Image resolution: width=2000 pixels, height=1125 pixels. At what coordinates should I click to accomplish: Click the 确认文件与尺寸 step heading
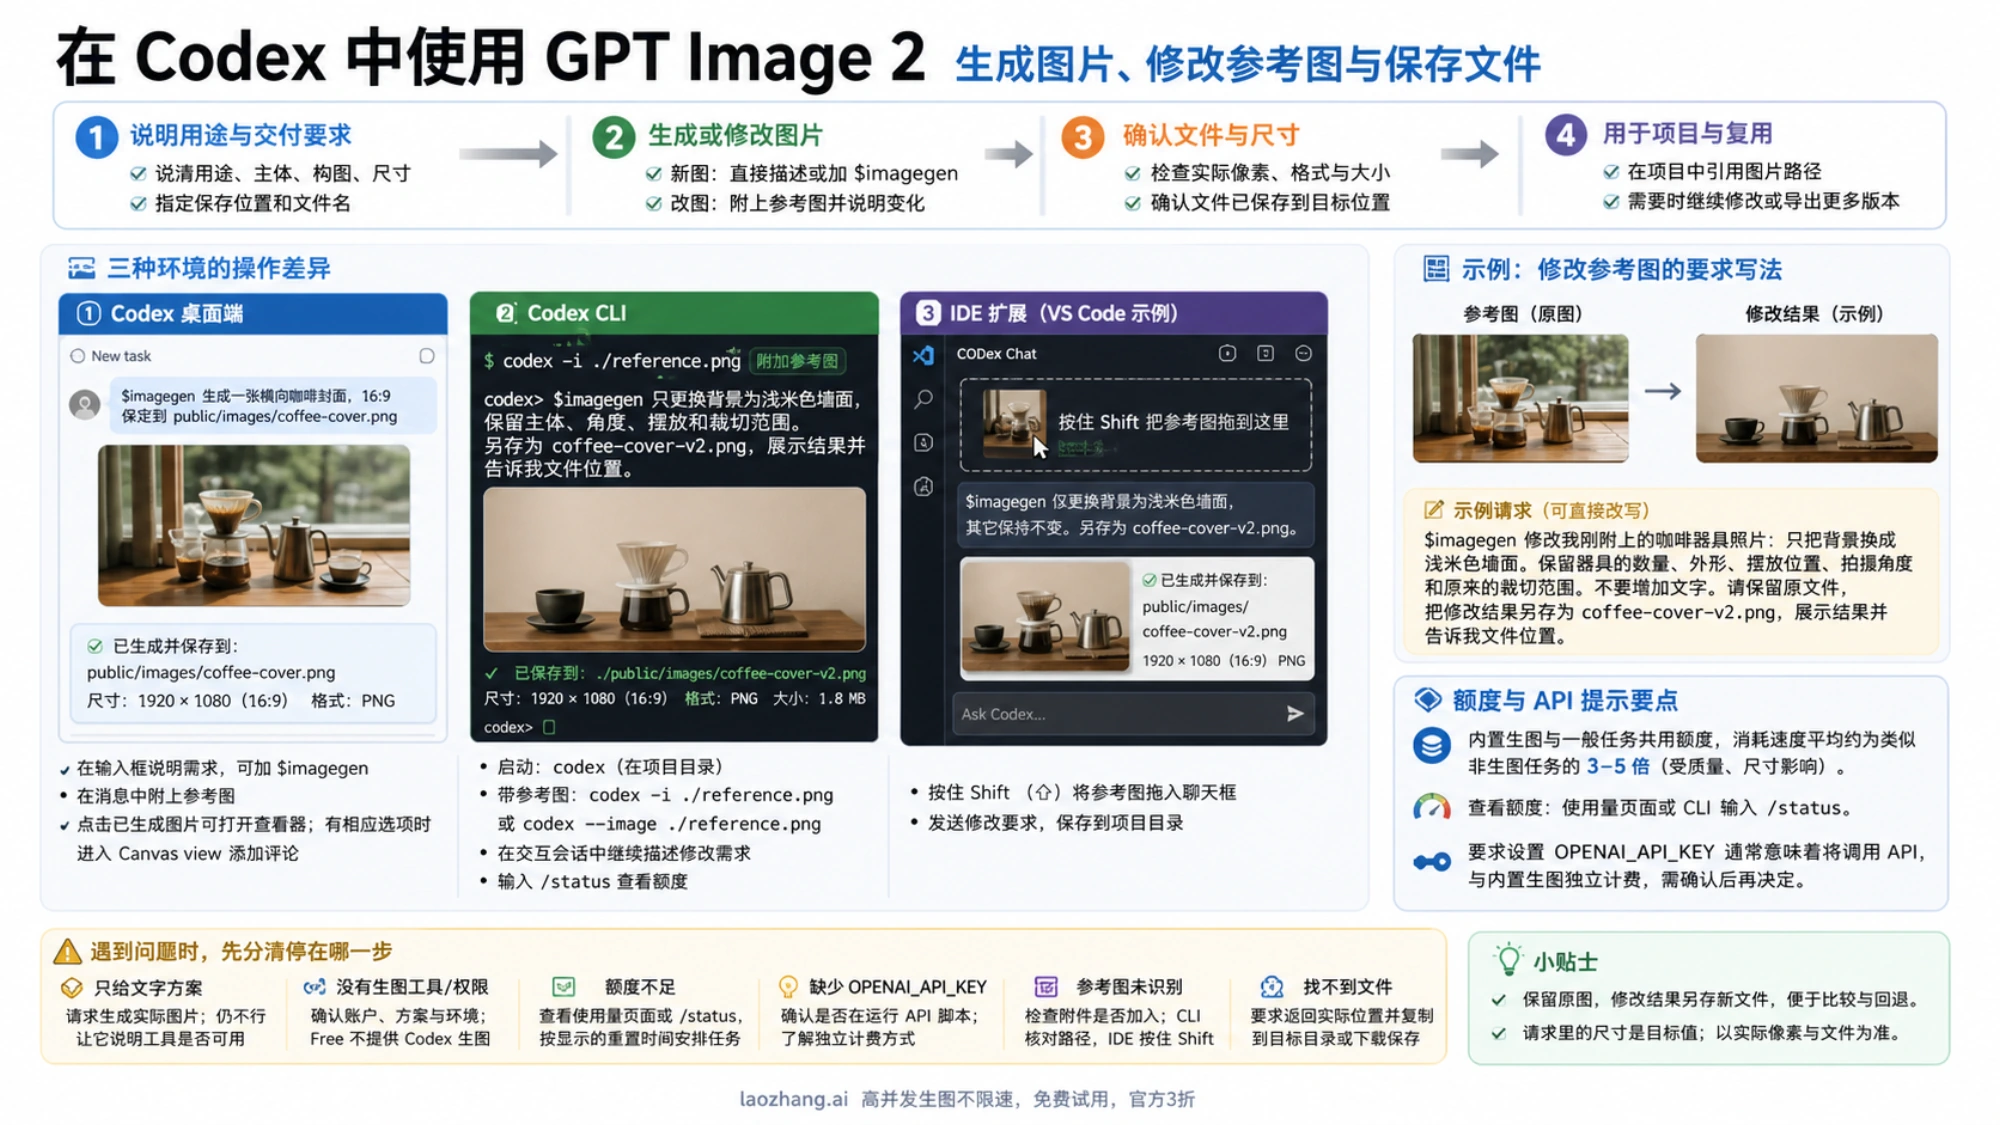[1211, 135]
